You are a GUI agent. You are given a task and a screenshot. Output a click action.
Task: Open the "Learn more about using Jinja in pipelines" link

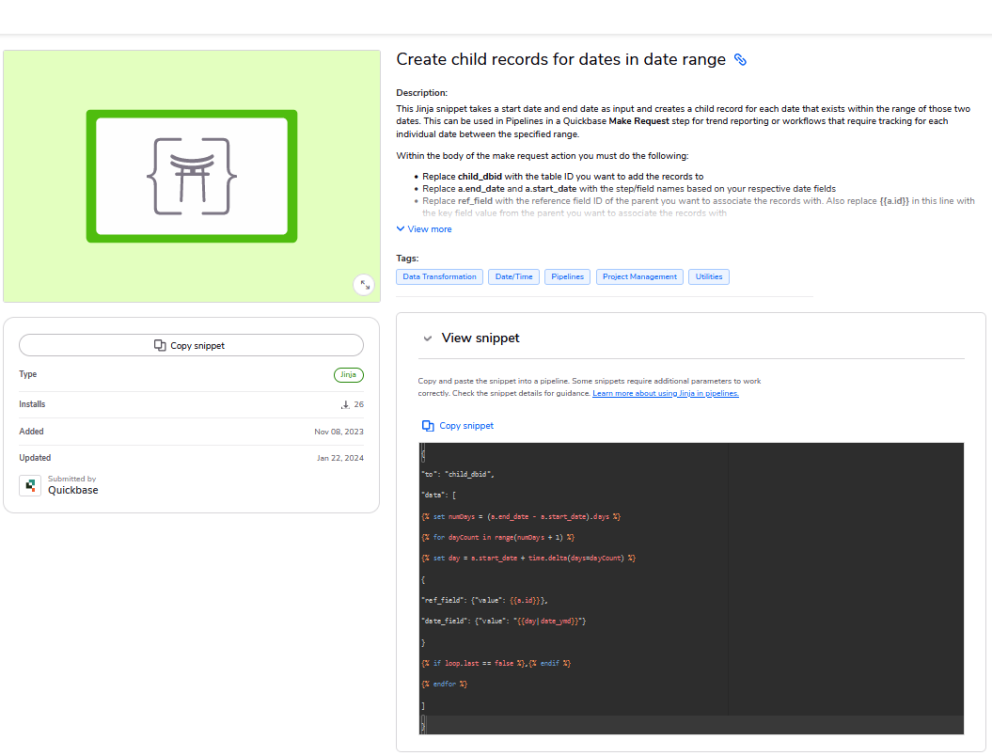(x=665, y=393)
